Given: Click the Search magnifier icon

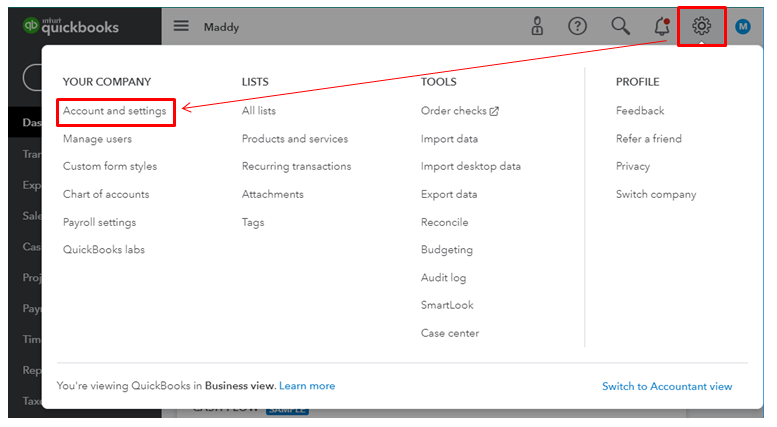Looking at the screenshot, I should click(x=620, y=26).
